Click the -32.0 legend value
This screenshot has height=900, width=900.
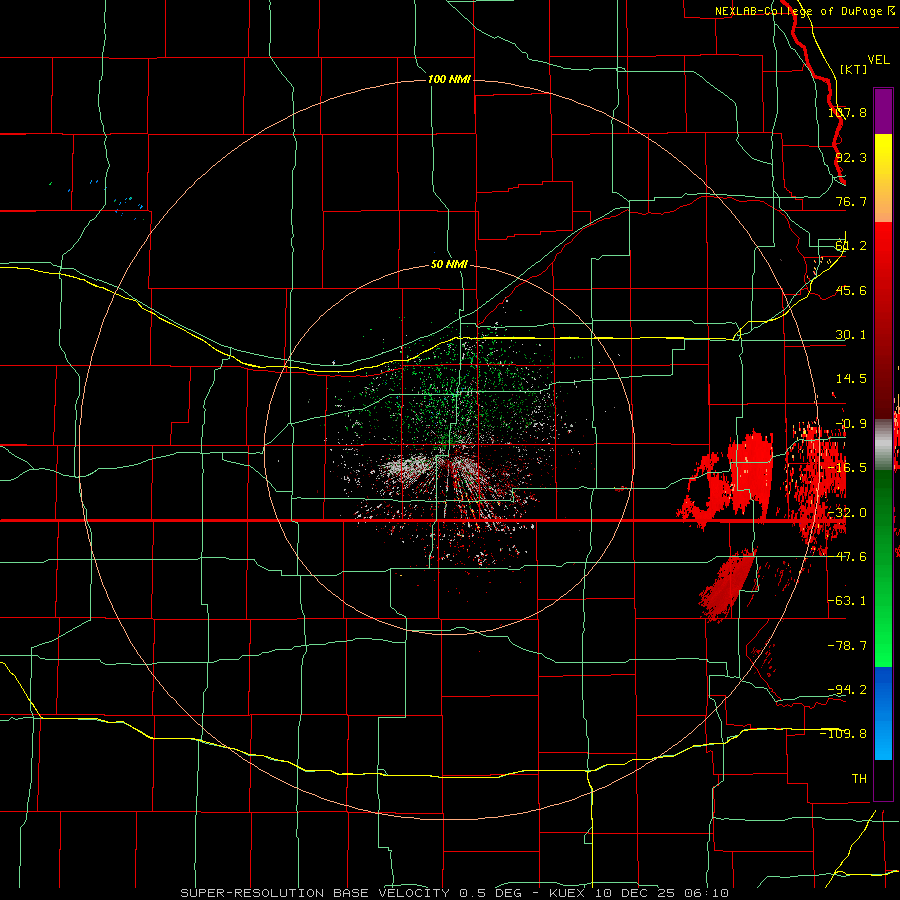point(847,513)
